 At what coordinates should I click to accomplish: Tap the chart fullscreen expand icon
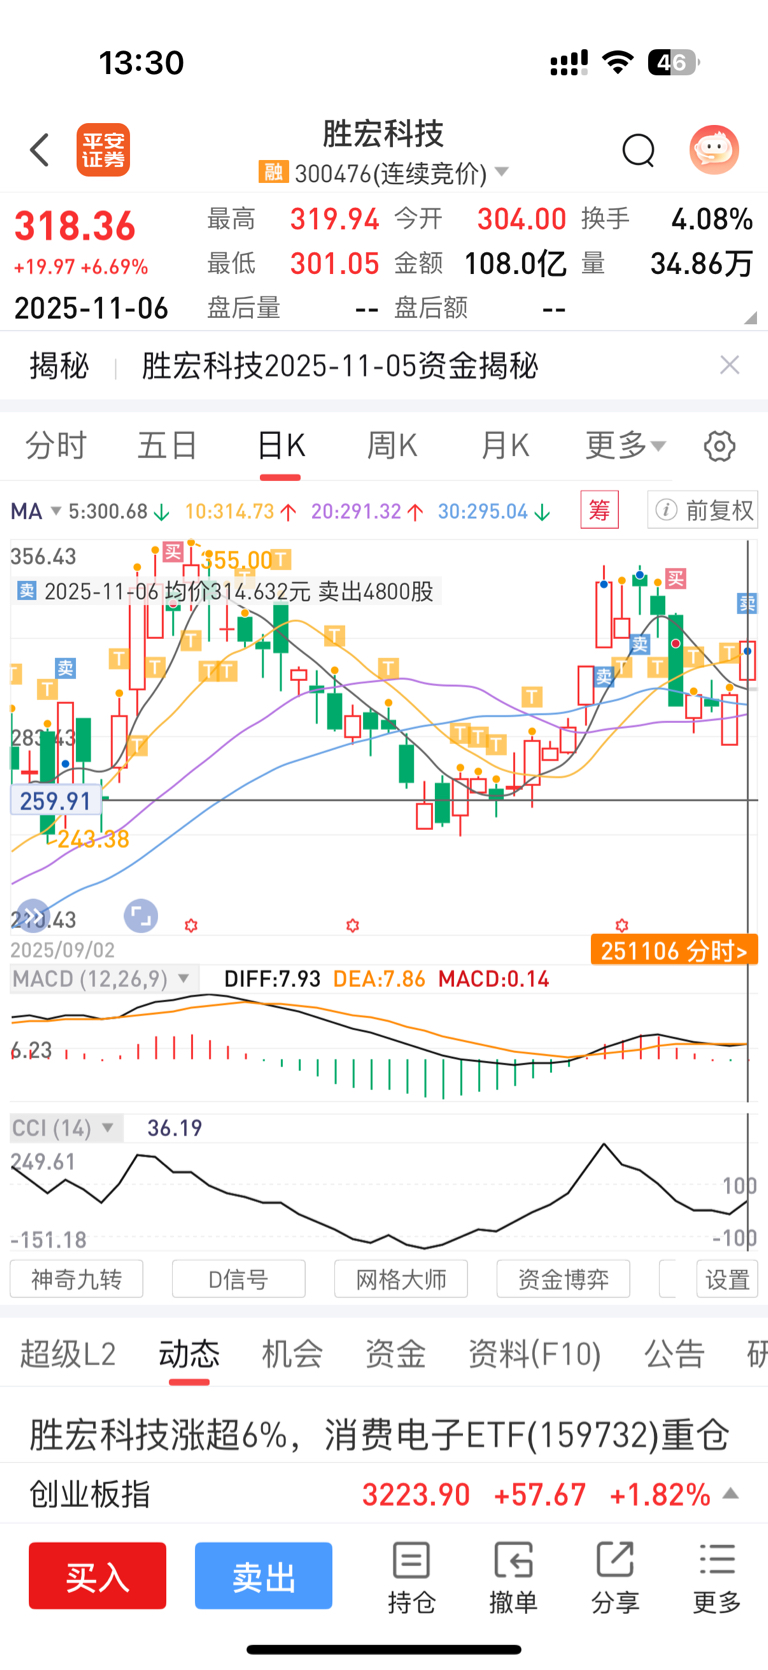(x=141, y=915)
